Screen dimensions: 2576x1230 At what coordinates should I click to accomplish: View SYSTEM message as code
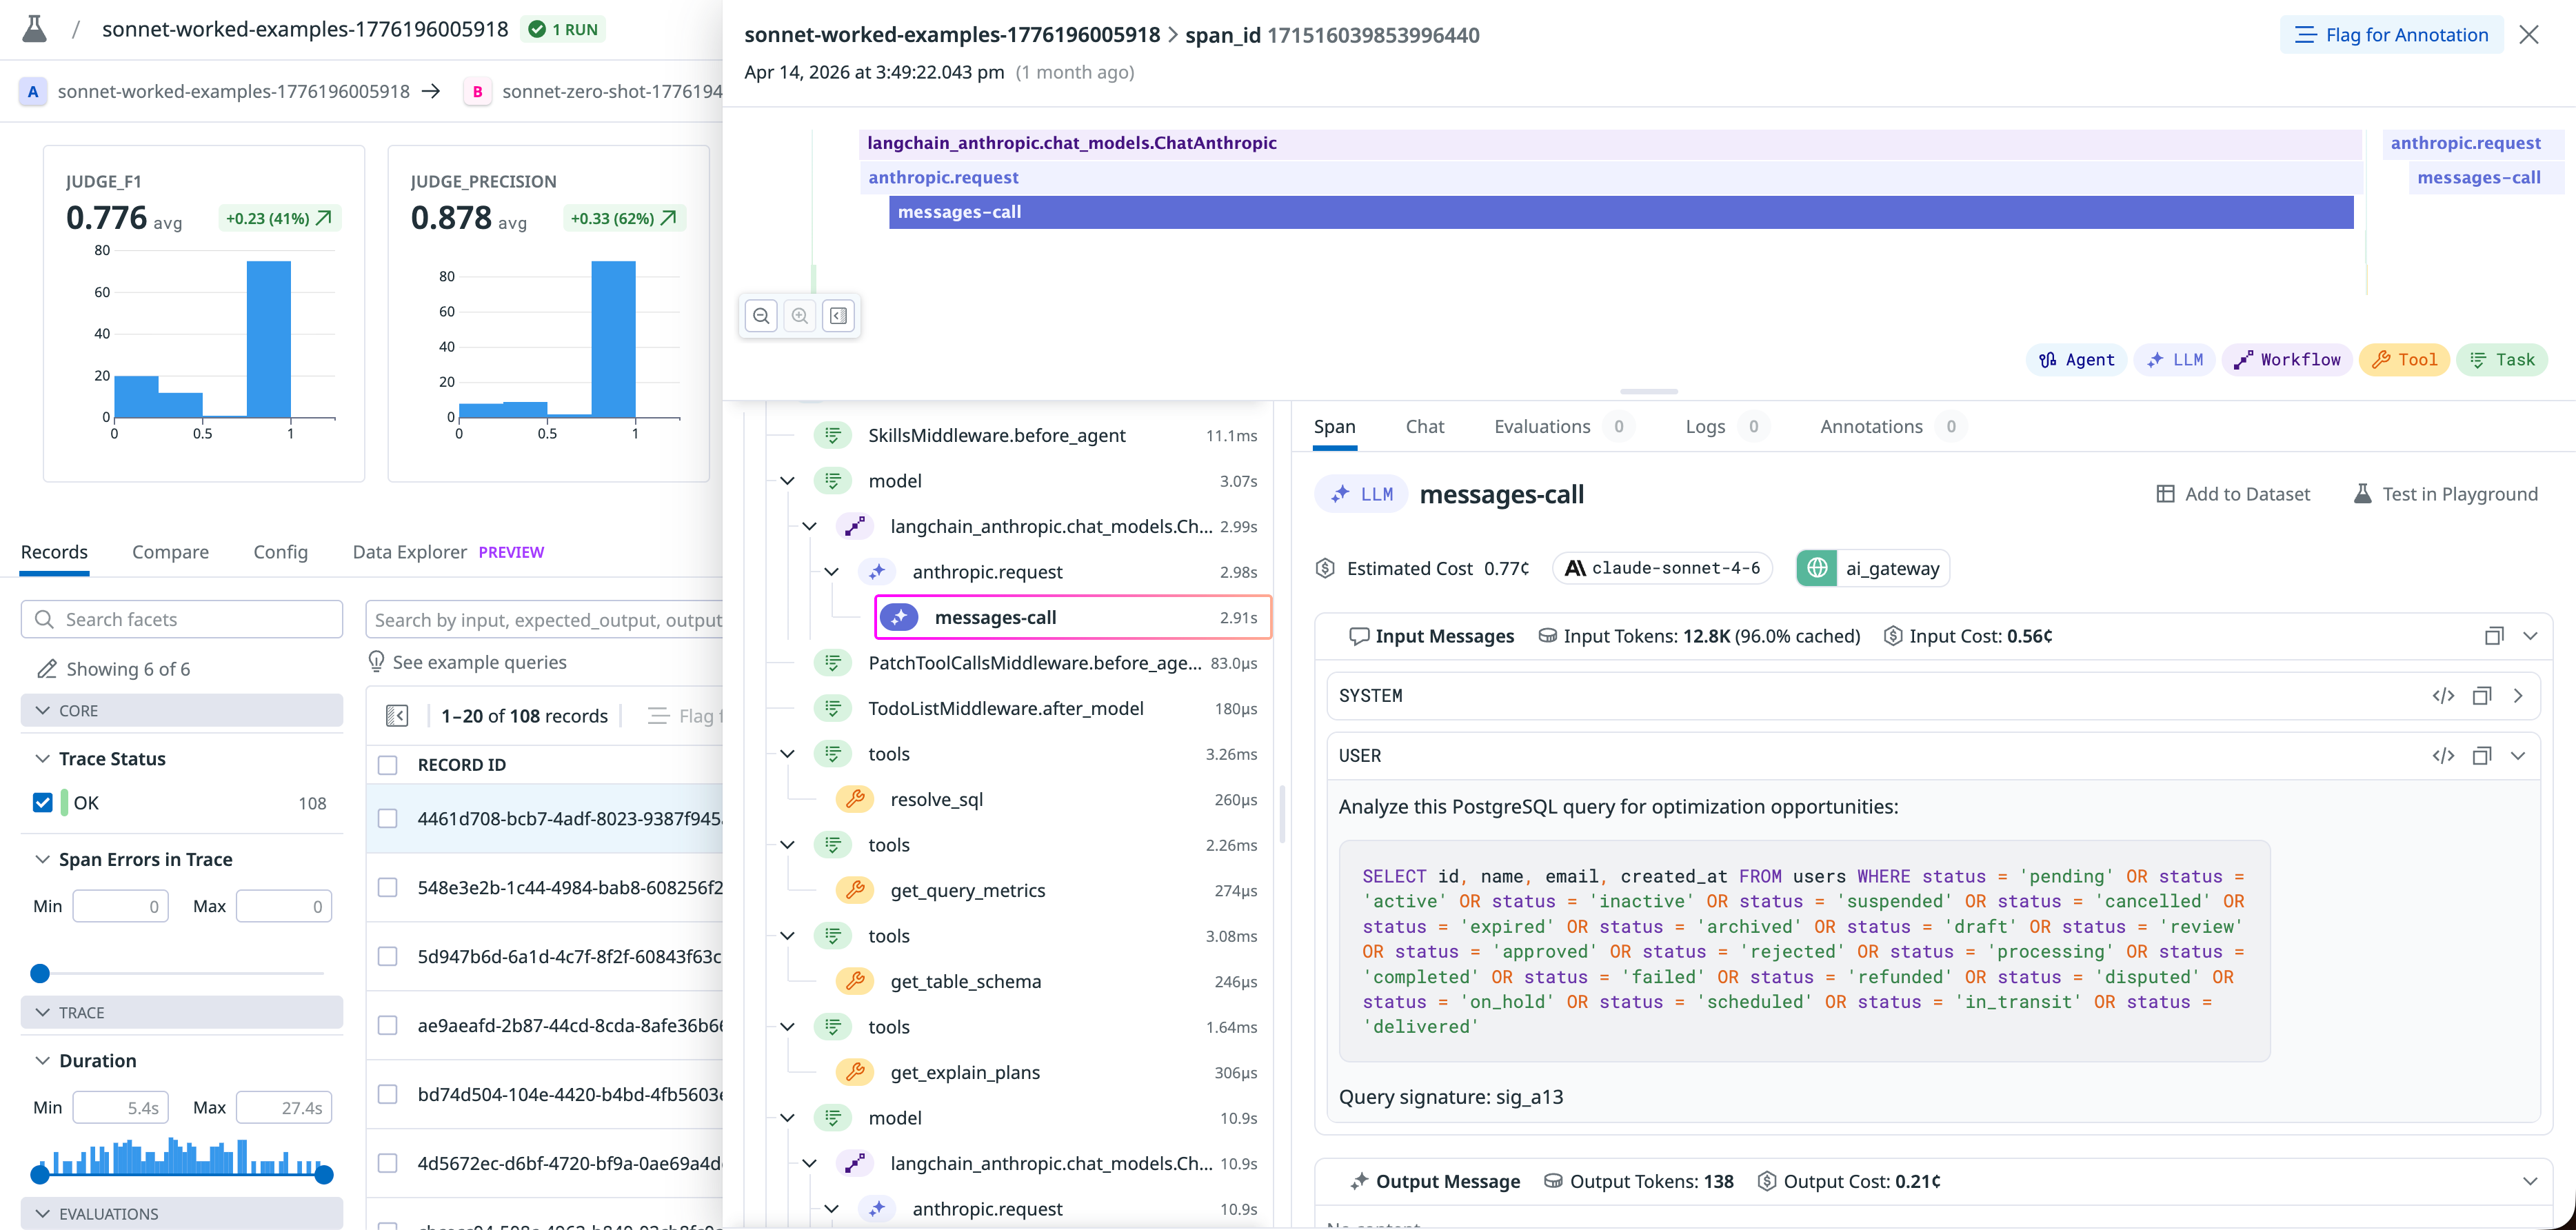(2443, 696)
